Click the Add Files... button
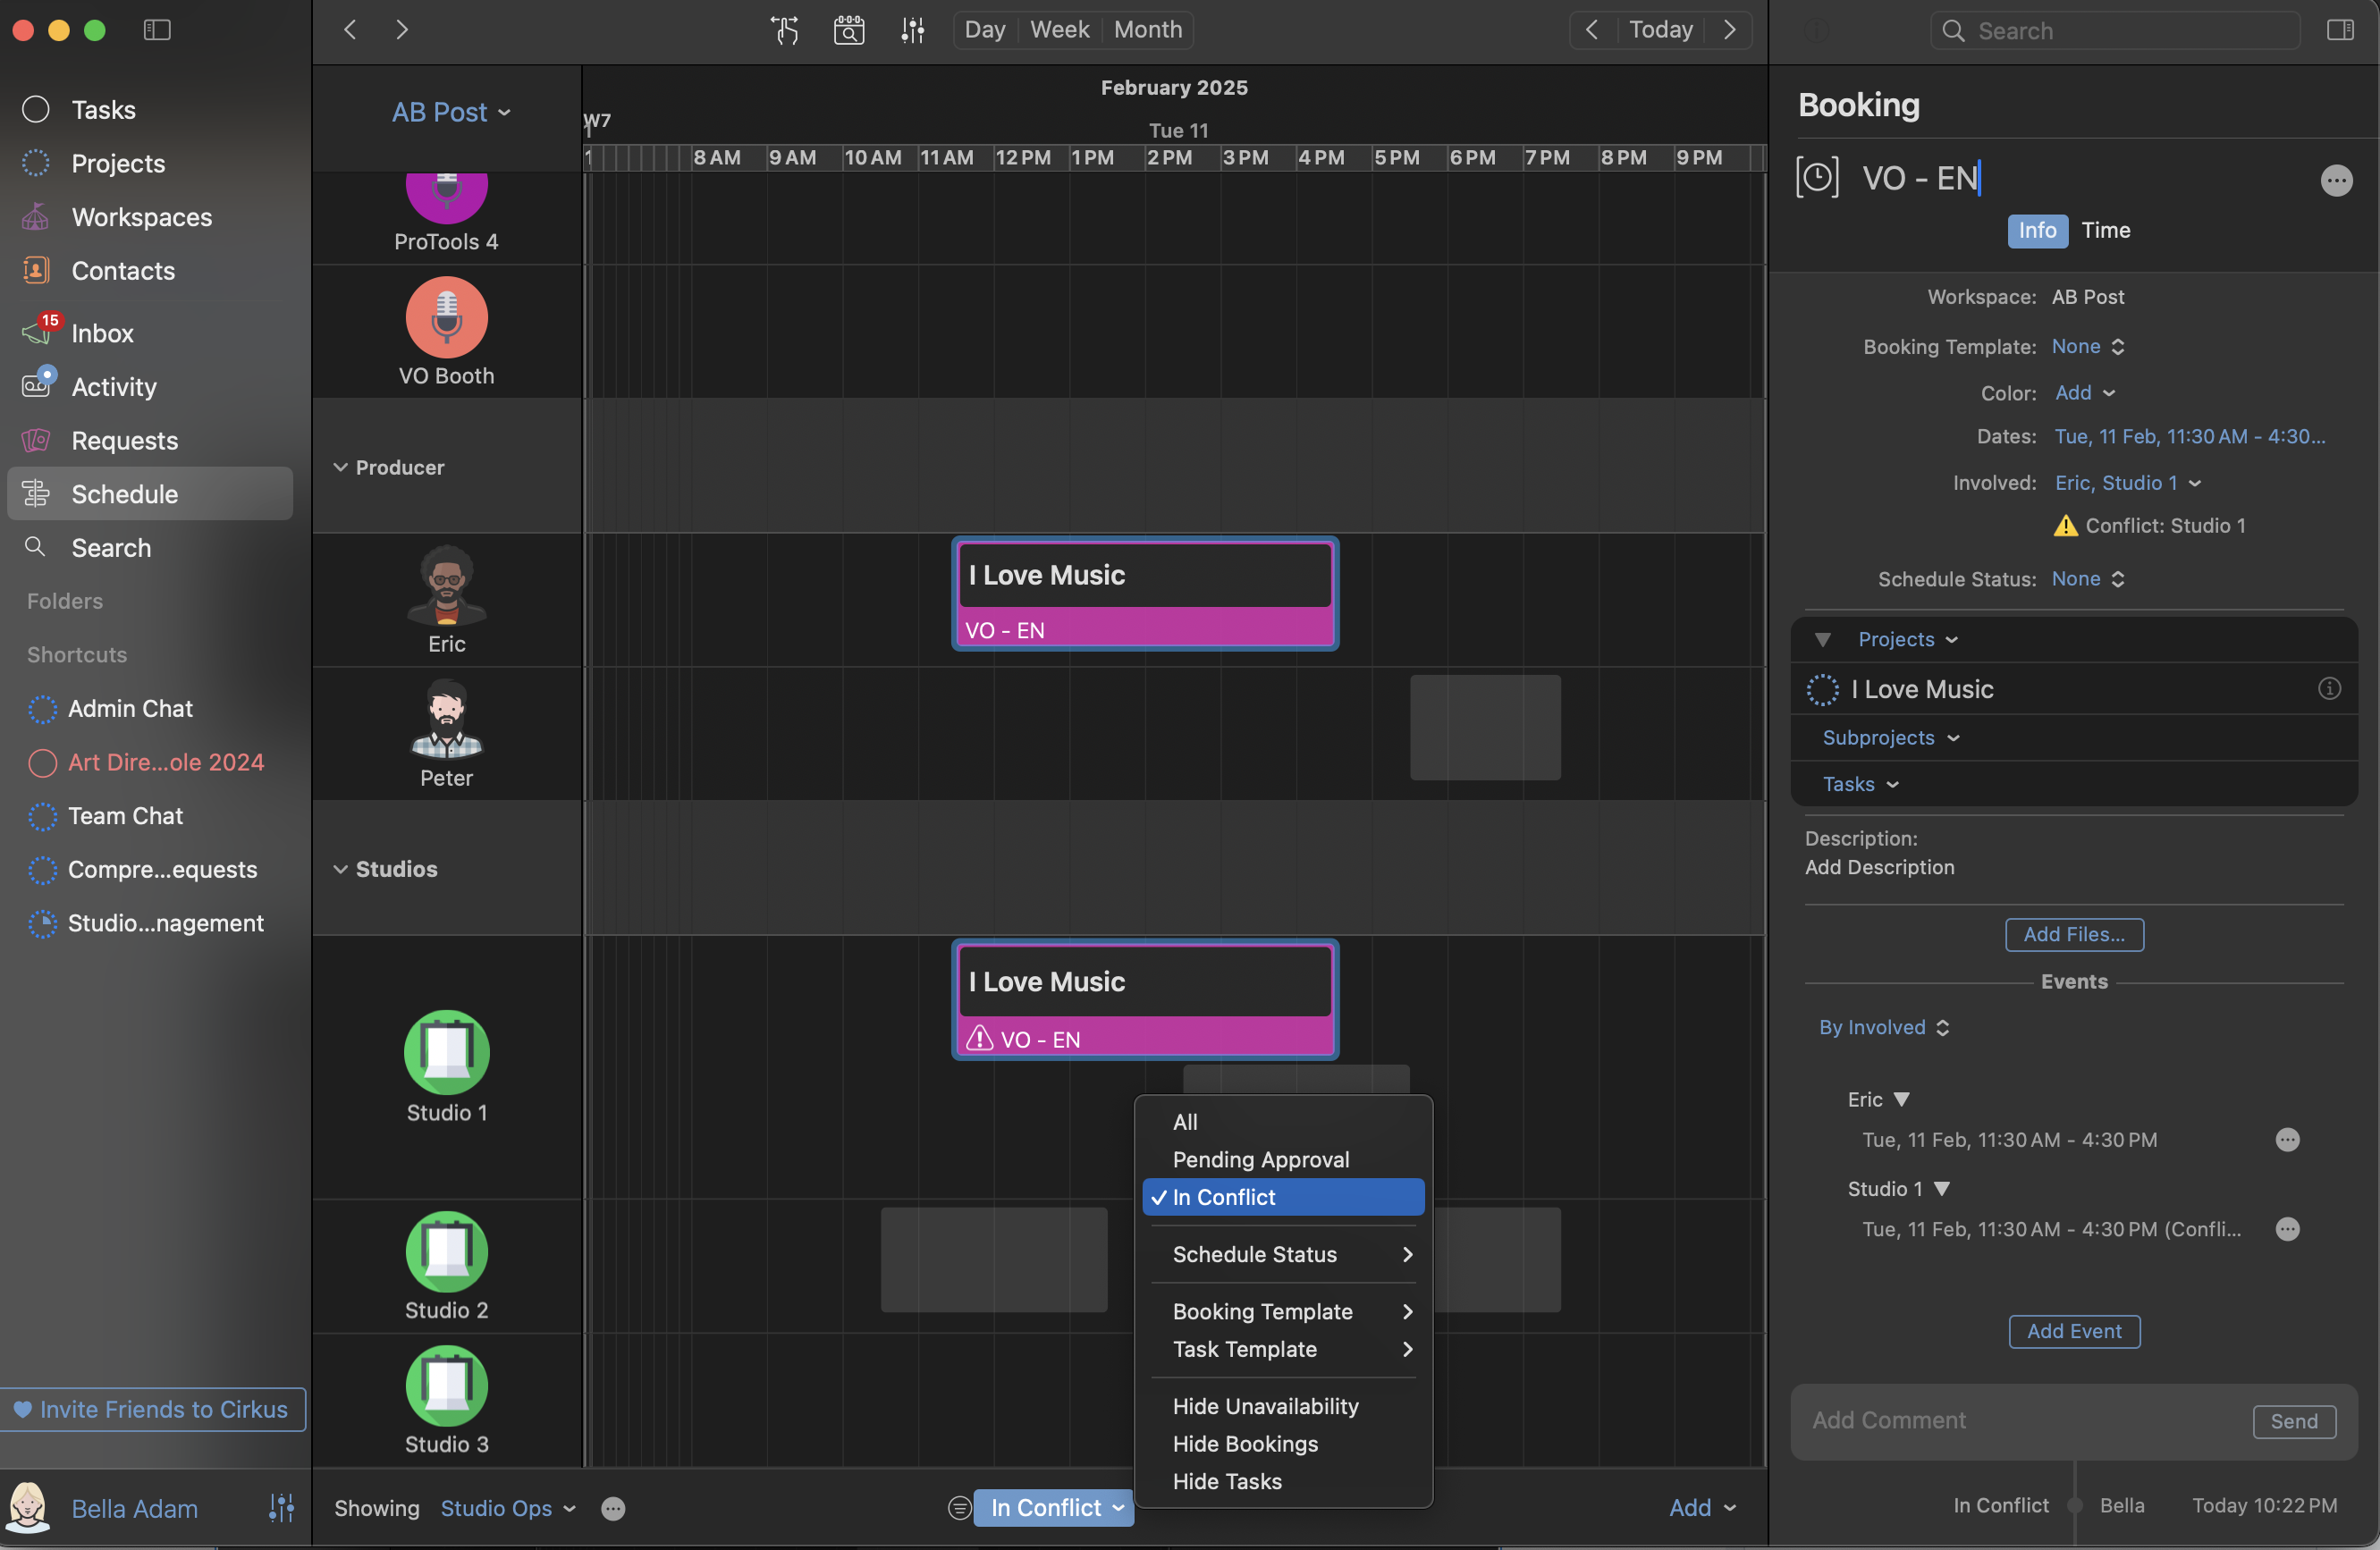Image resolution: width=2380 pixels, height=1550 pixels. (x=2073, y=934)
